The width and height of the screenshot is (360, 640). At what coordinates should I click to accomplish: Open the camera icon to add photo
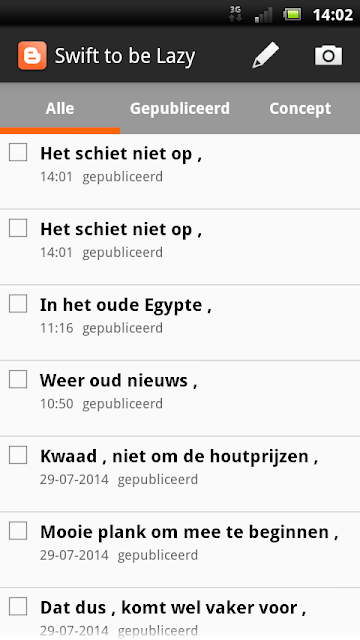[x=328, y=55]
